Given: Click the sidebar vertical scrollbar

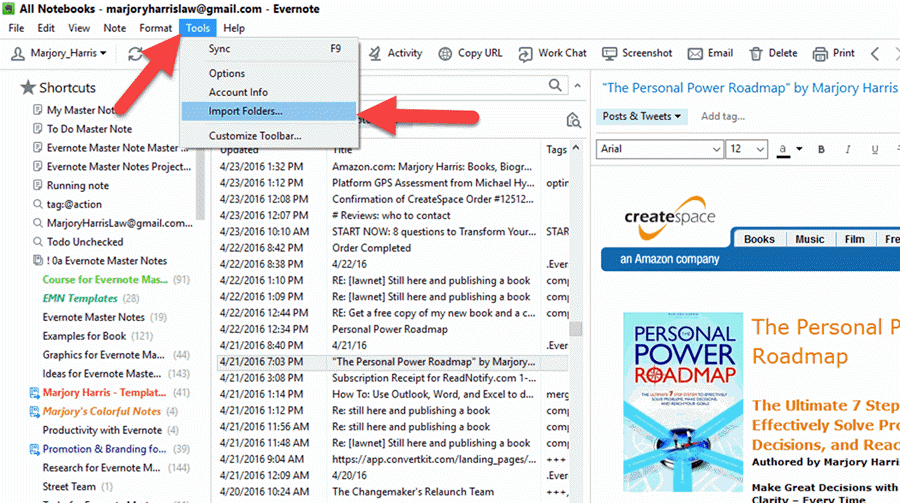Looking at the screenshot, I should (200, 184).
